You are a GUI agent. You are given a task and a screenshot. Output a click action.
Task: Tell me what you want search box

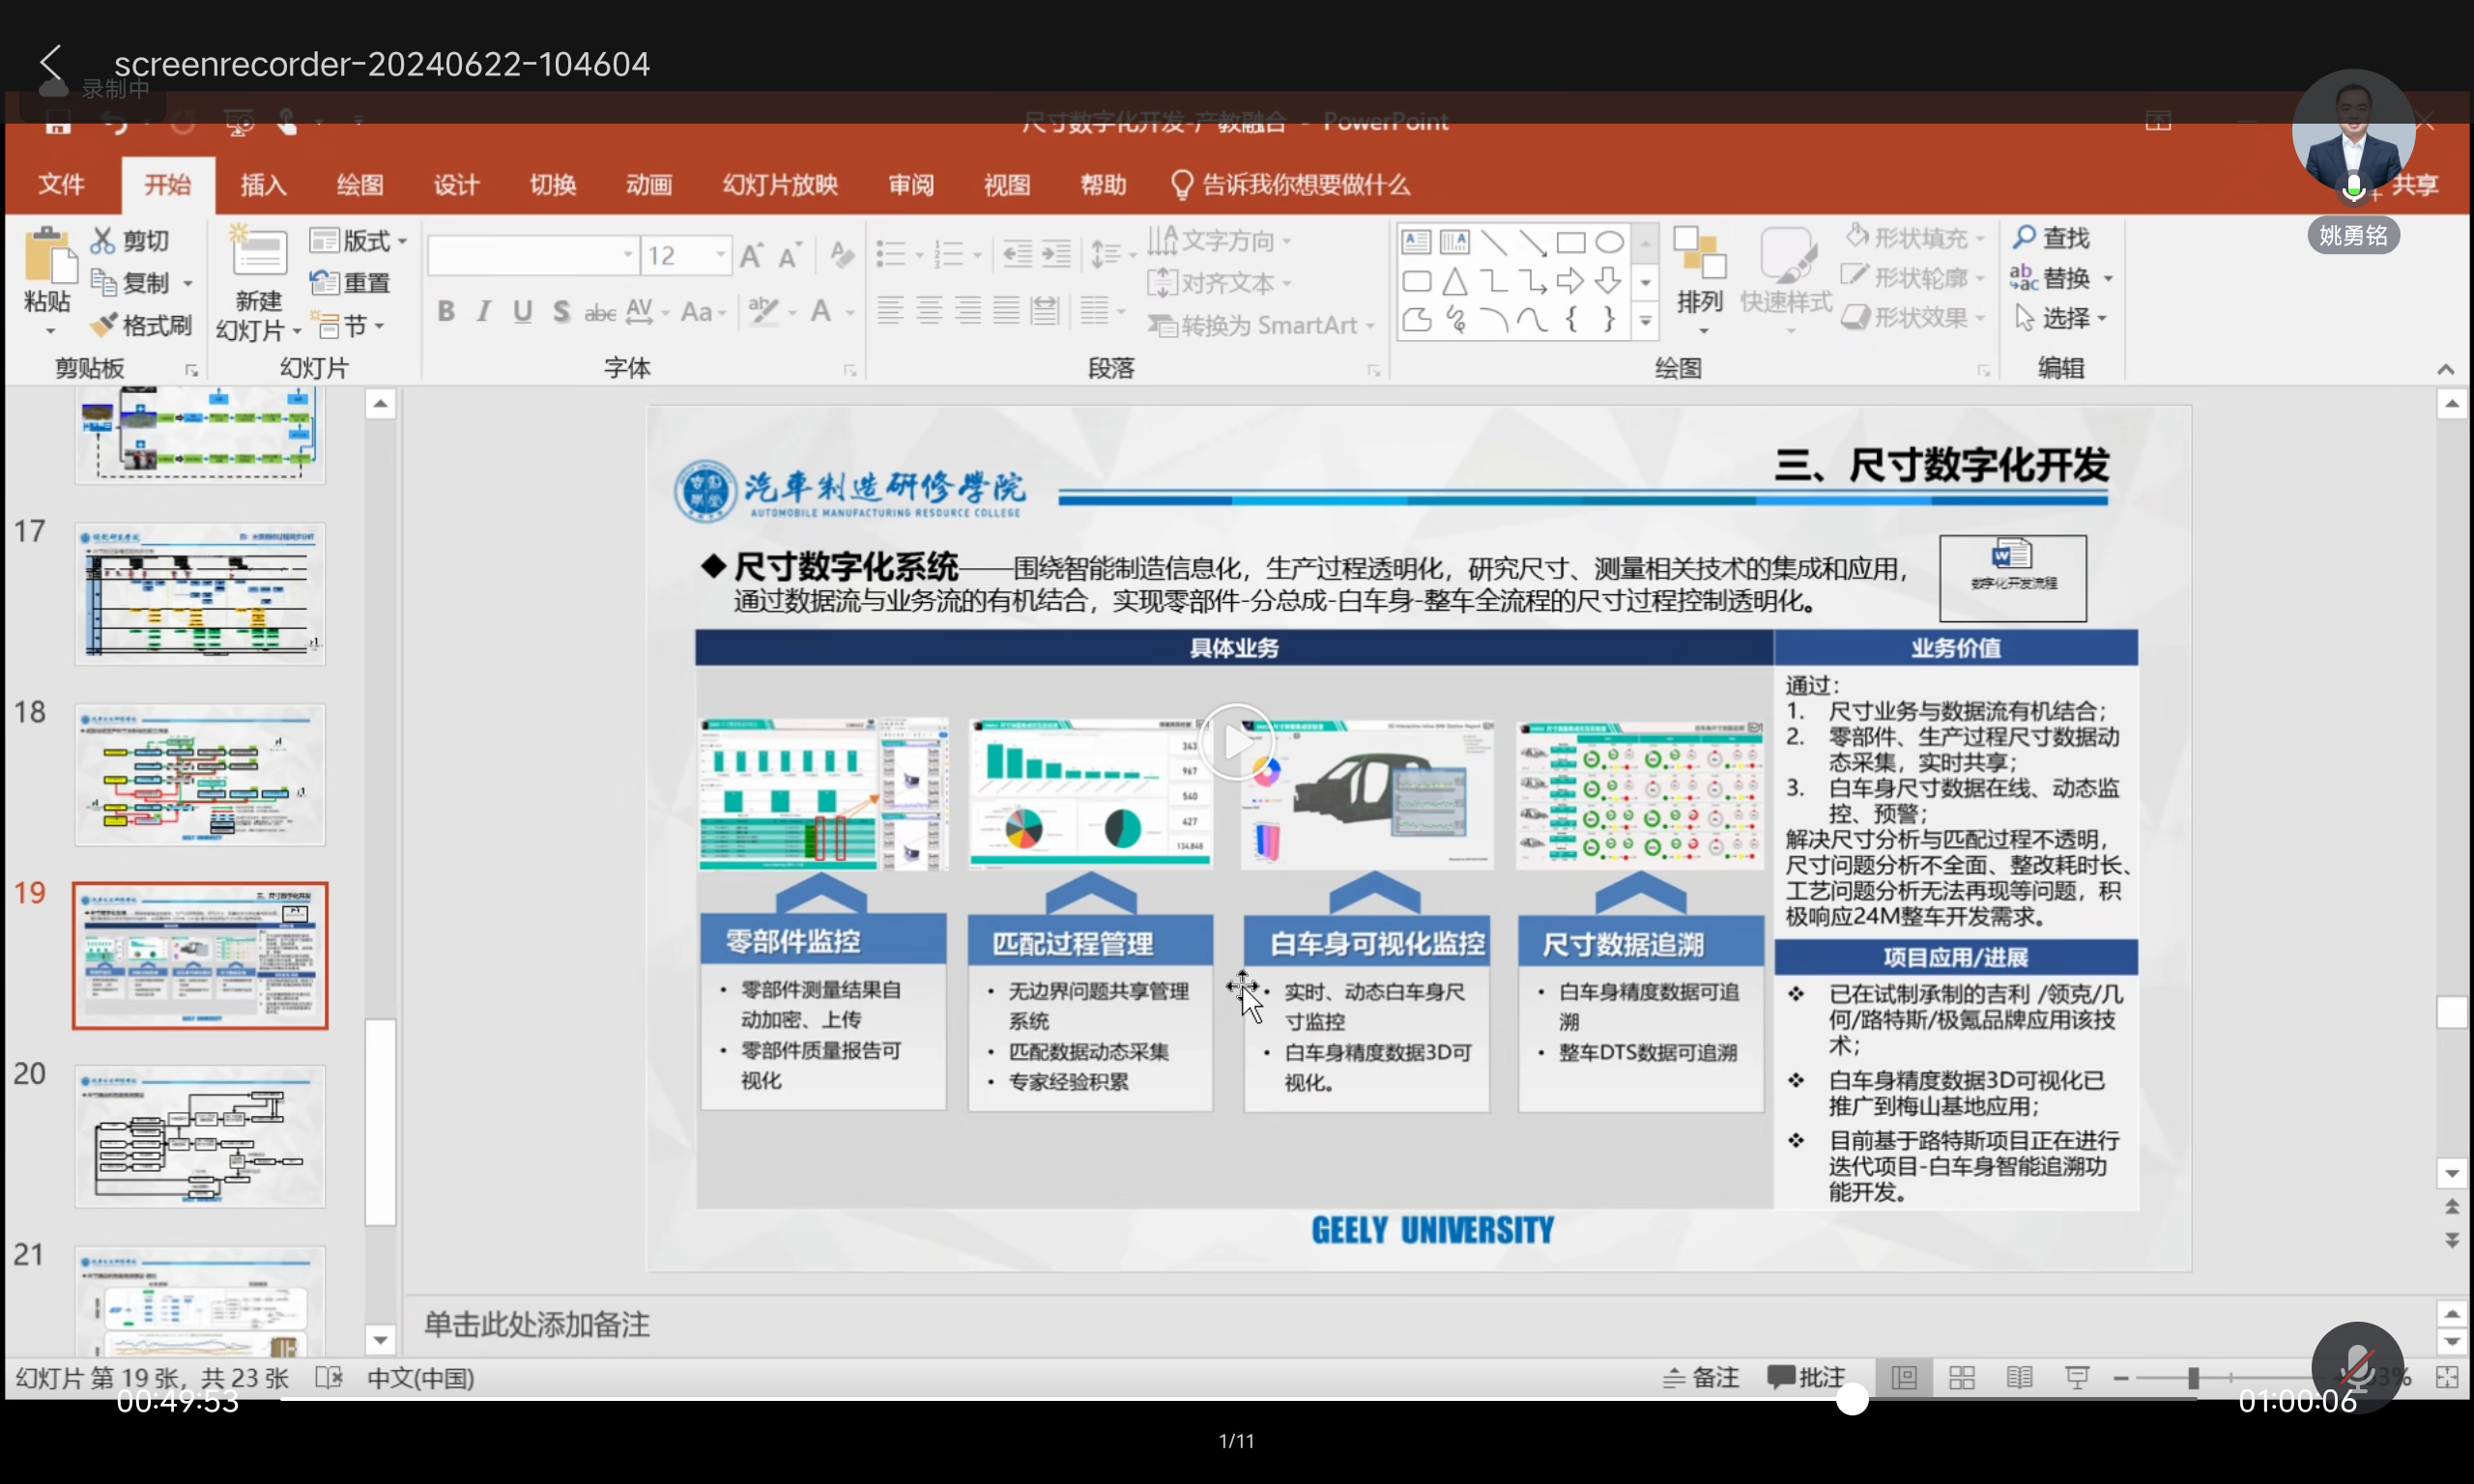pyautogui.click(x=1290, y=185)
